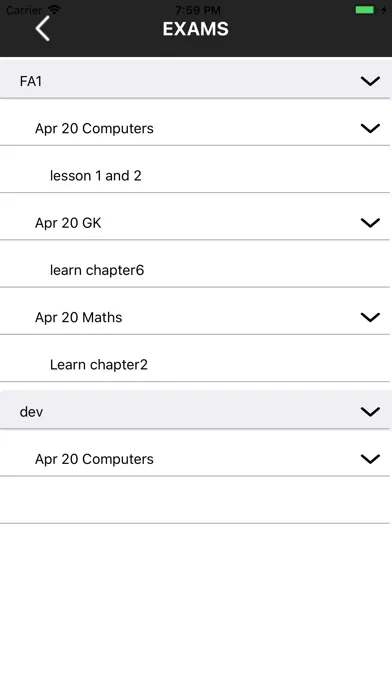
Task: Tap the green battery indicator icon
Action: [364, 10]
